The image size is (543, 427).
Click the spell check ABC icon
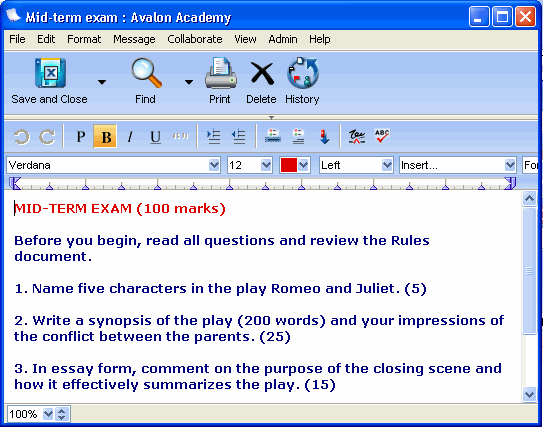point(382,136)
